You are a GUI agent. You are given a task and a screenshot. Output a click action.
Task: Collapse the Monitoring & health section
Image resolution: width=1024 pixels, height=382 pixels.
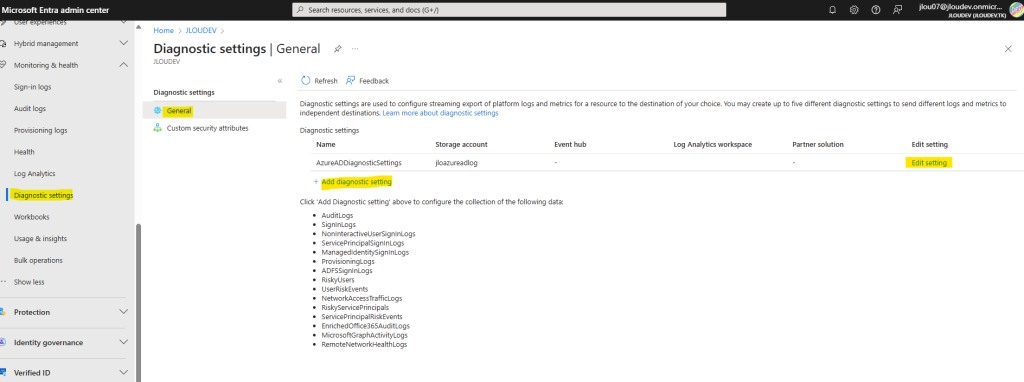pos(123,65)
